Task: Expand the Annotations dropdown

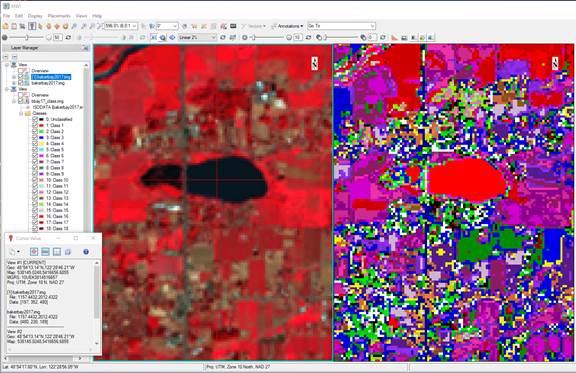Action: (287, 26)
